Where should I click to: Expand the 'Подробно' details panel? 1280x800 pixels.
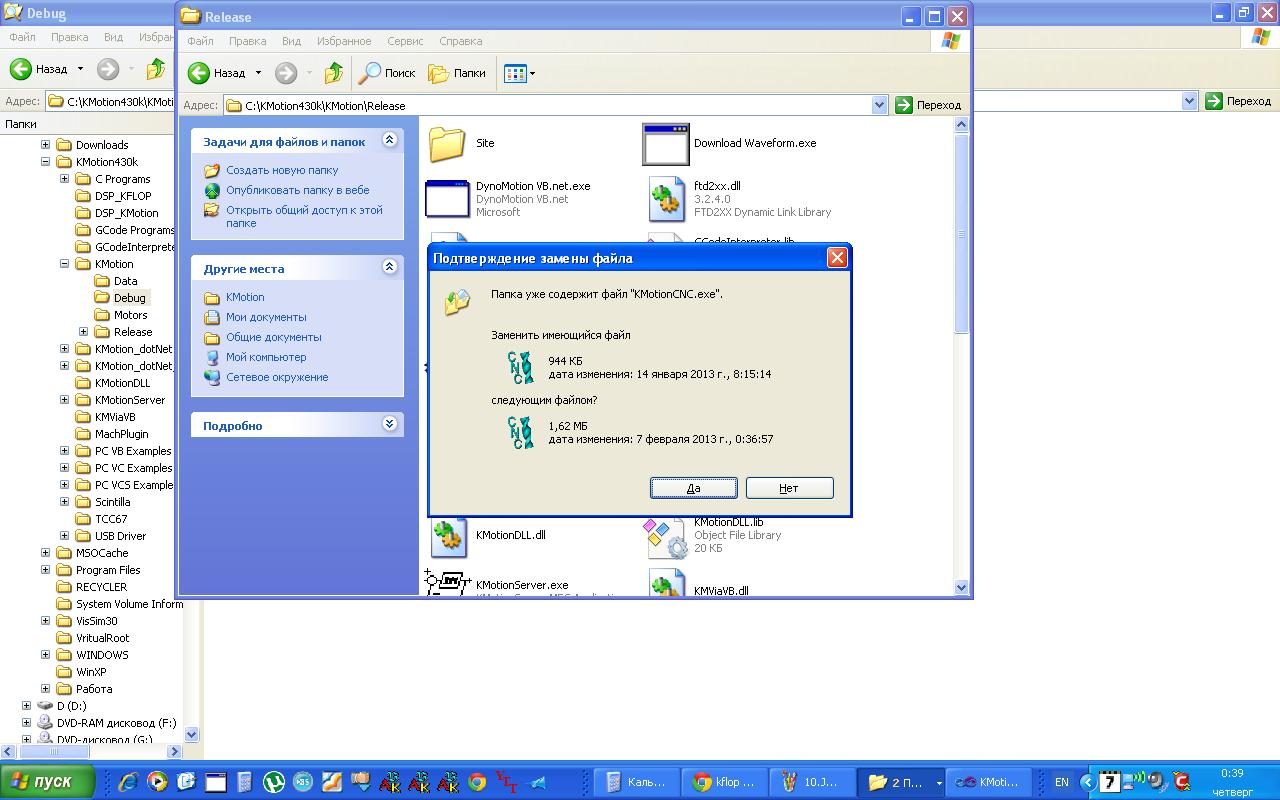[x=390, y=425]
